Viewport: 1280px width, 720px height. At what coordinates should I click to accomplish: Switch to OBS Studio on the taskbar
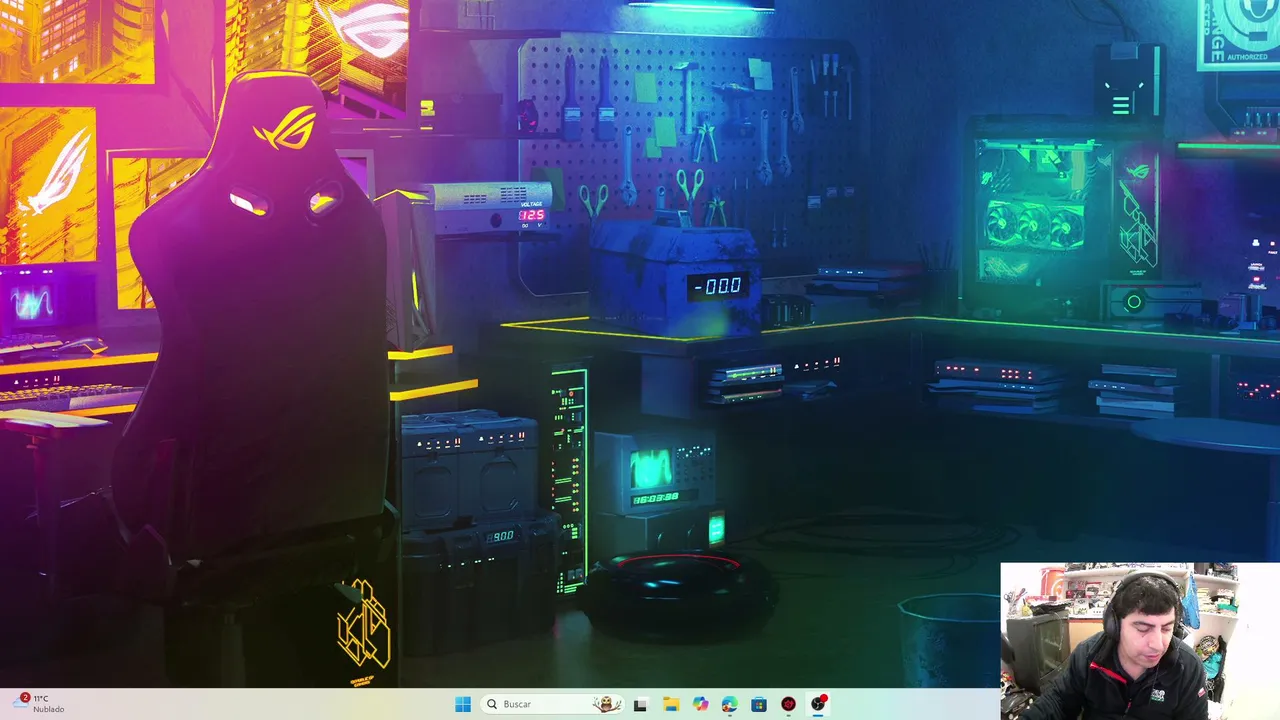[818, 704]
